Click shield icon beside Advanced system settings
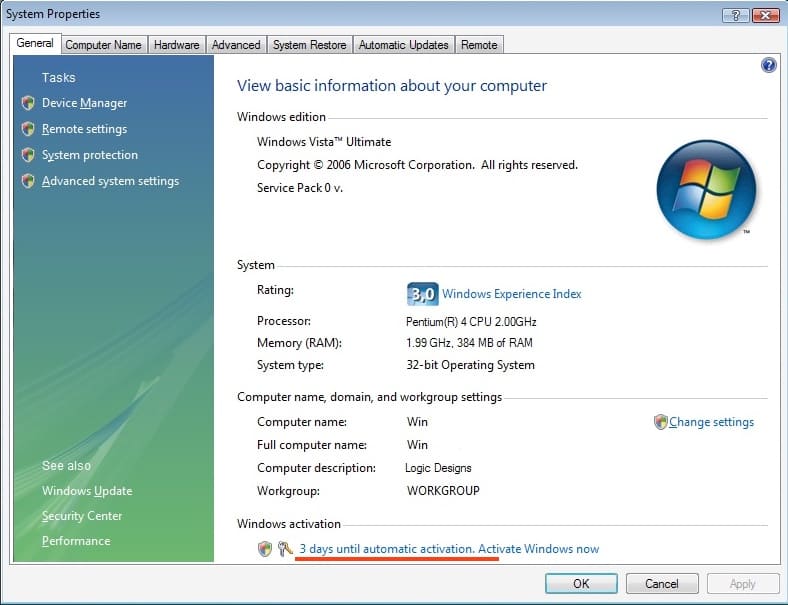This screenshot has width=788, height=605. [x=28, y=181]
